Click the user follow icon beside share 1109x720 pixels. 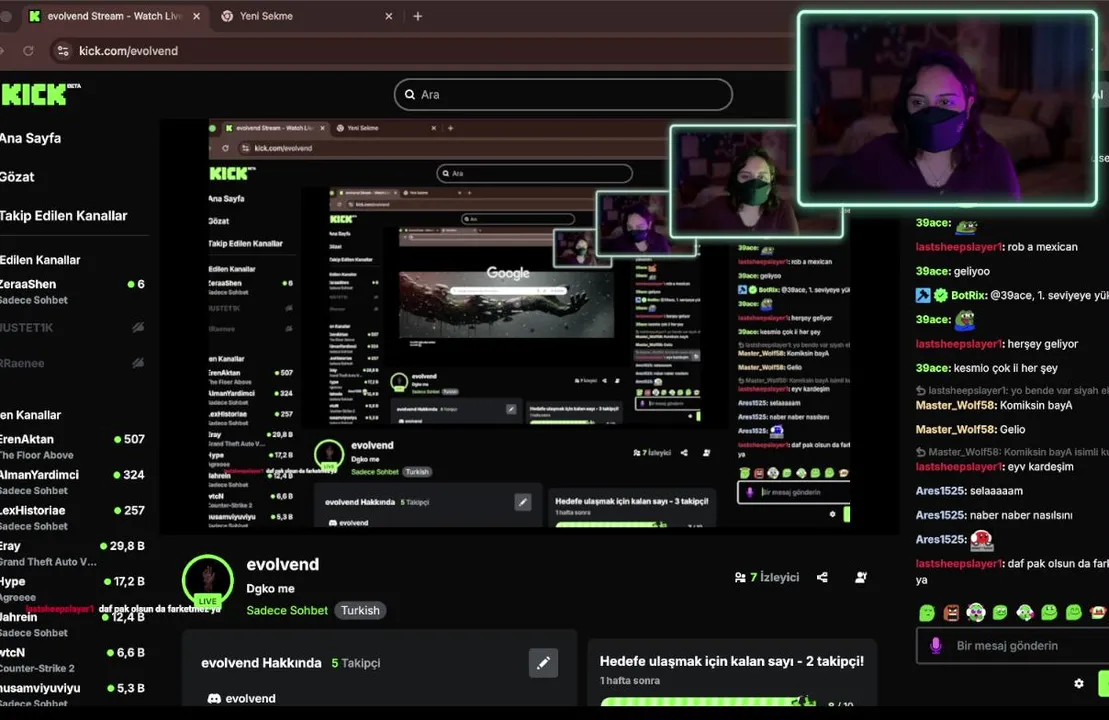(x=861, y=577)
